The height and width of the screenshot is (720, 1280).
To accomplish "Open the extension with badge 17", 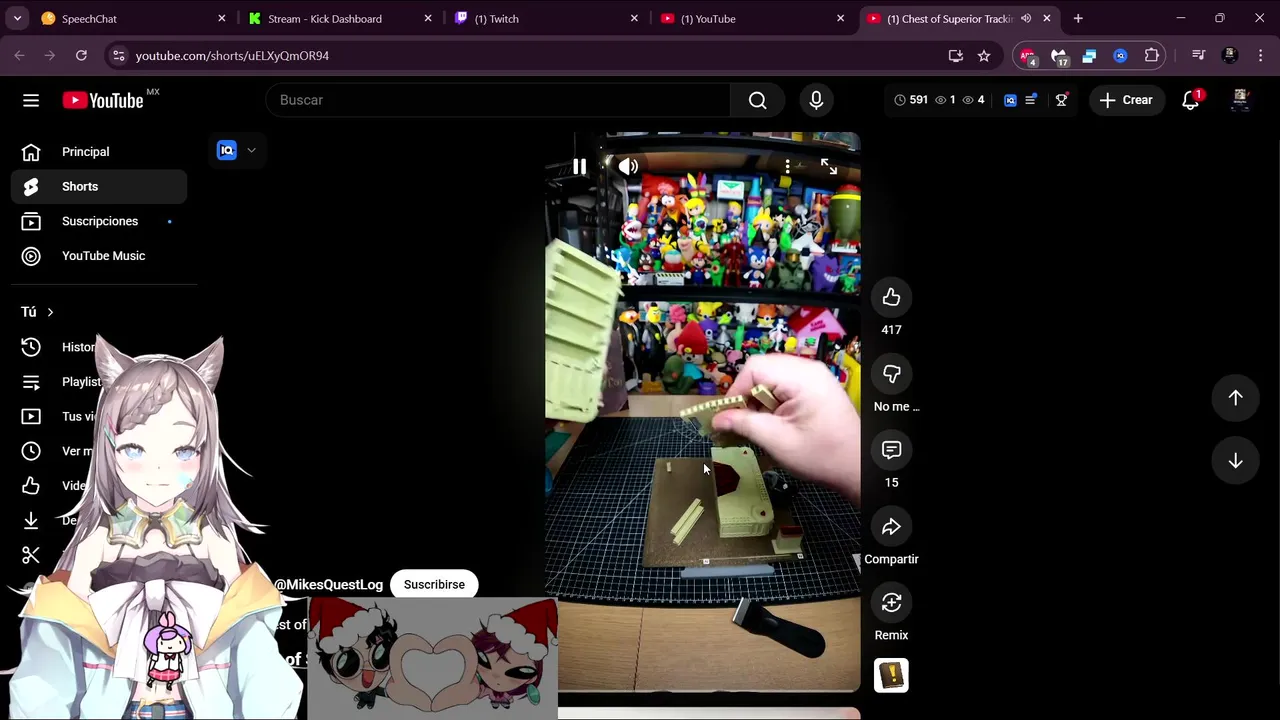I will pos(1059,56).
